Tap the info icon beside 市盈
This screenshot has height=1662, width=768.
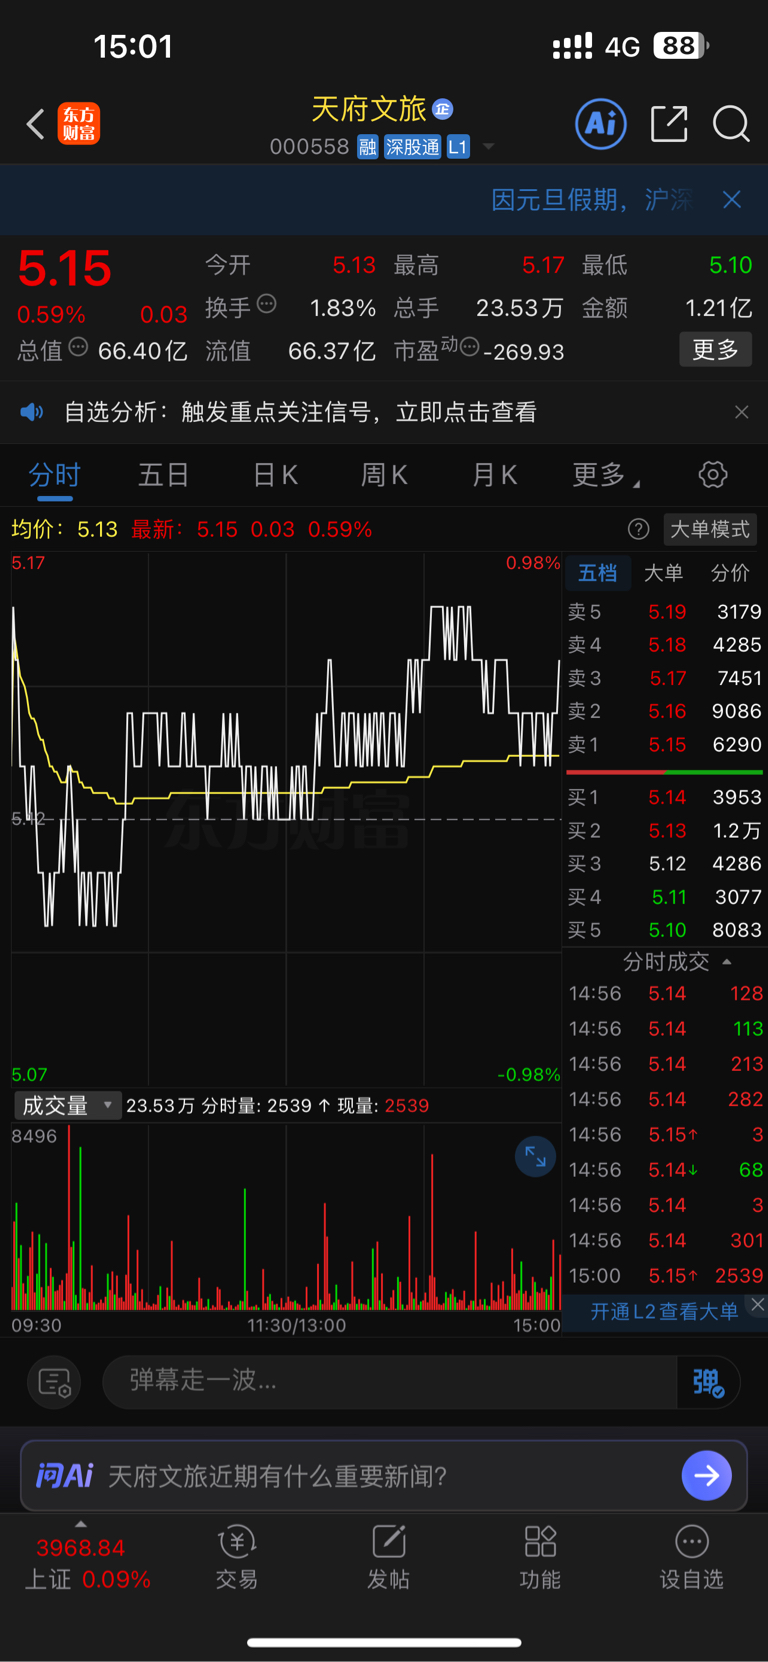469,347
